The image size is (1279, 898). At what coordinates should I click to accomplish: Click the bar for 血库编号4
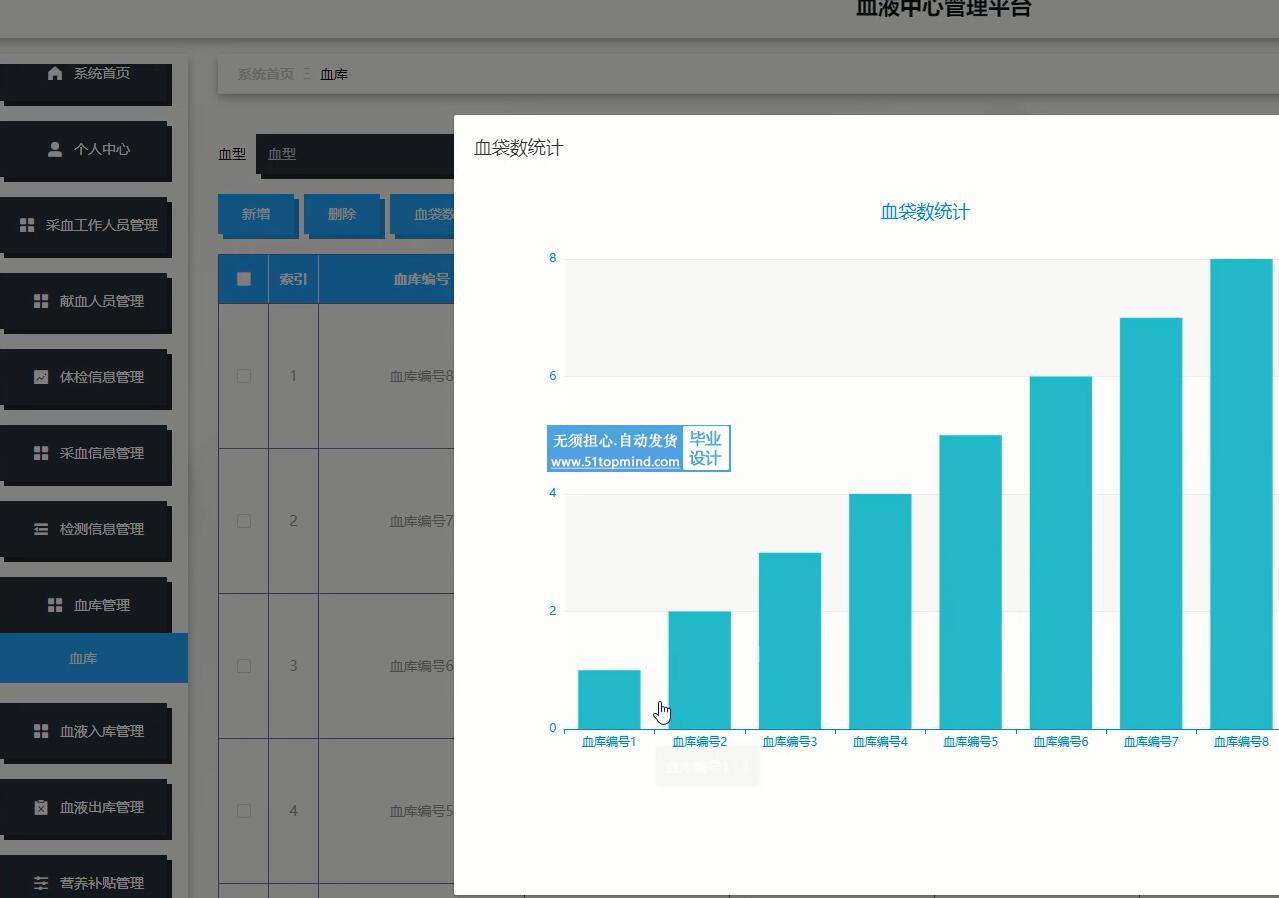[x=880, y=611]
